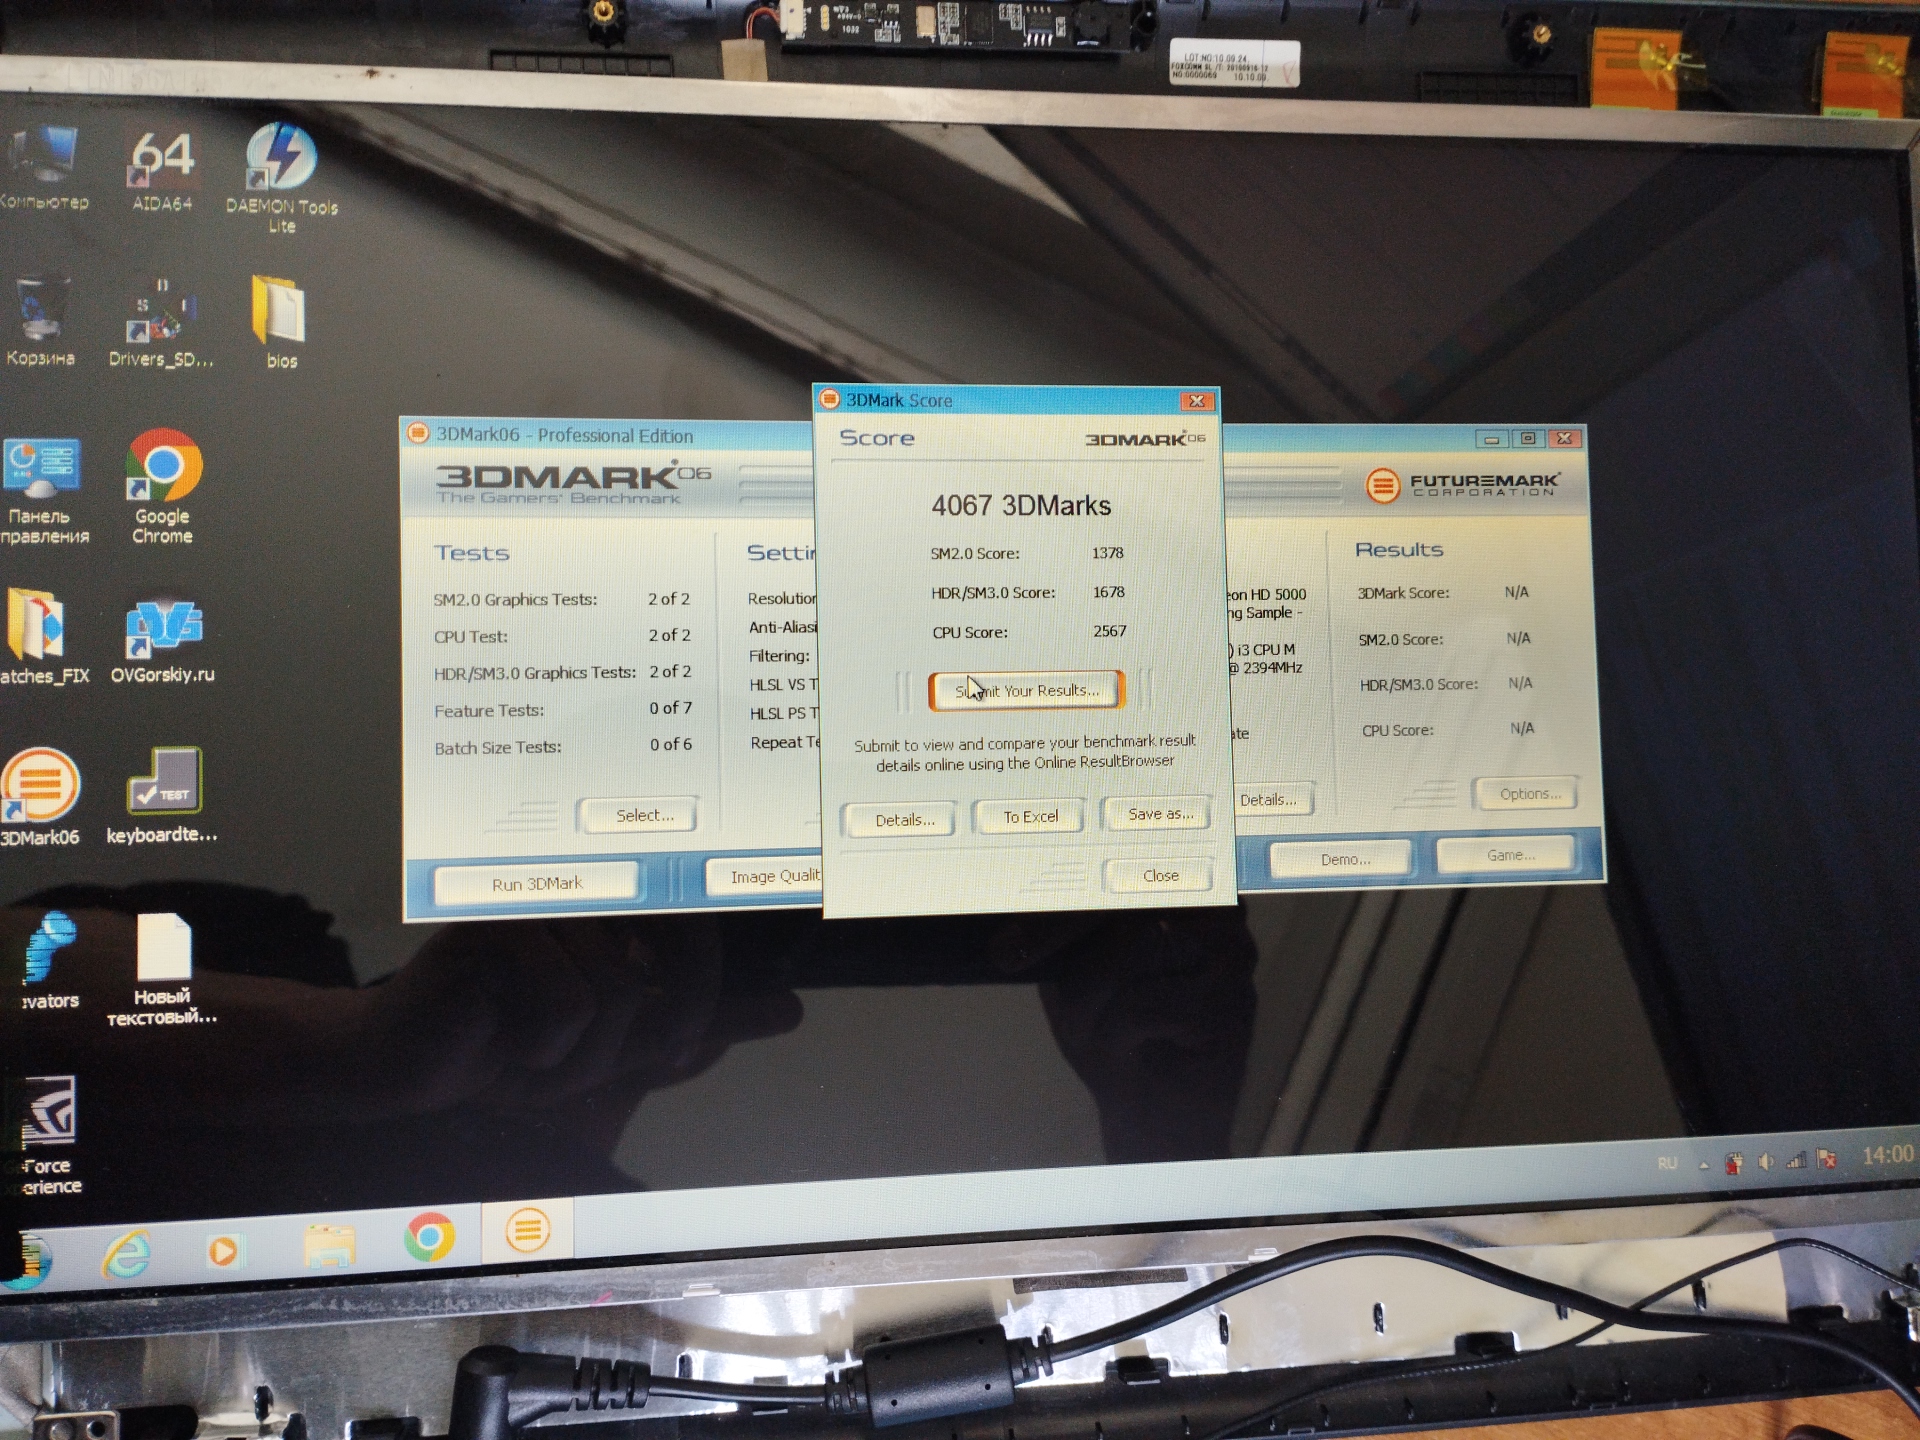Click the HDR/SM3.0 Score value 1678
This screenshot has height=1440, width=1920.
click(1108, 592)
